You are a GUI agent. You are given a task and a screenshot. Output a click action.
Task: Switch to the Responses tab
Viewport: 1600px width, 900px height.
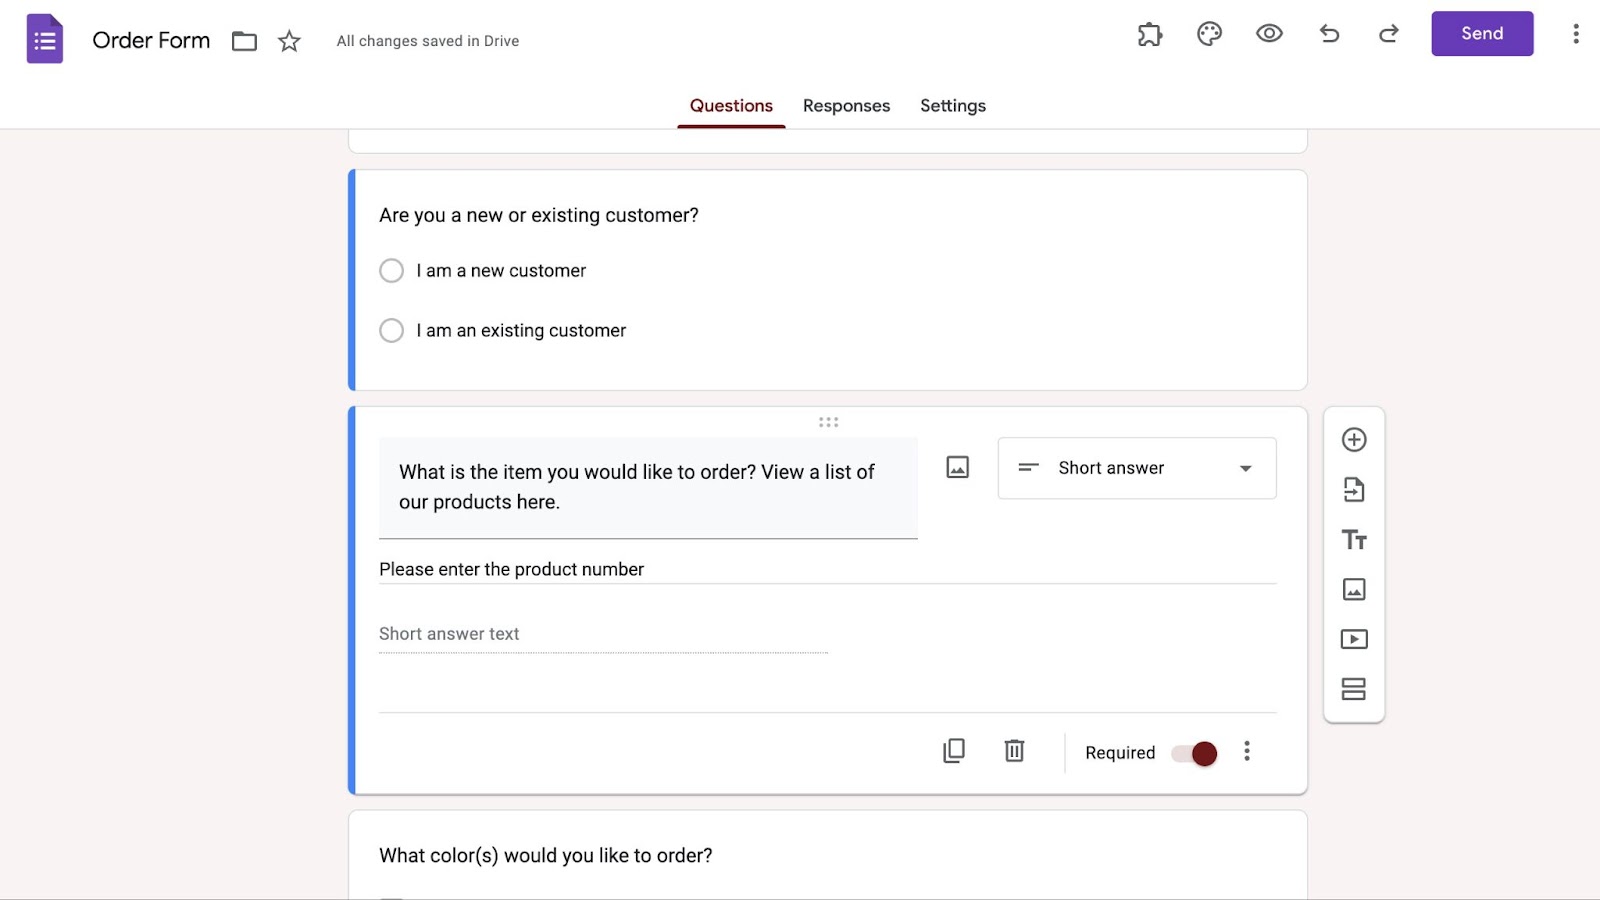[x=846, y=106]
